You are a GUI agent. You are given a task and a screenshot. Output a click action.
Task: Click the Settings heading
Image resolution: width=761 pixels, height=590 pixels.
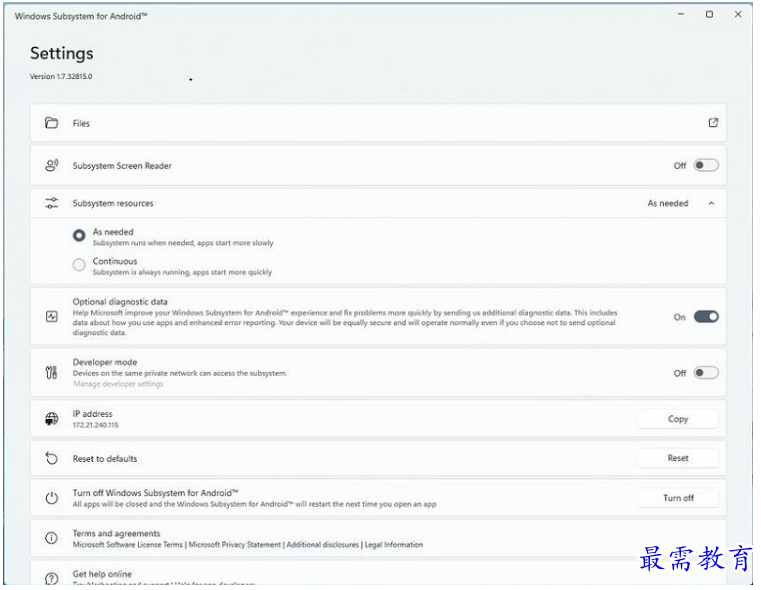click(x=62, y=53)
